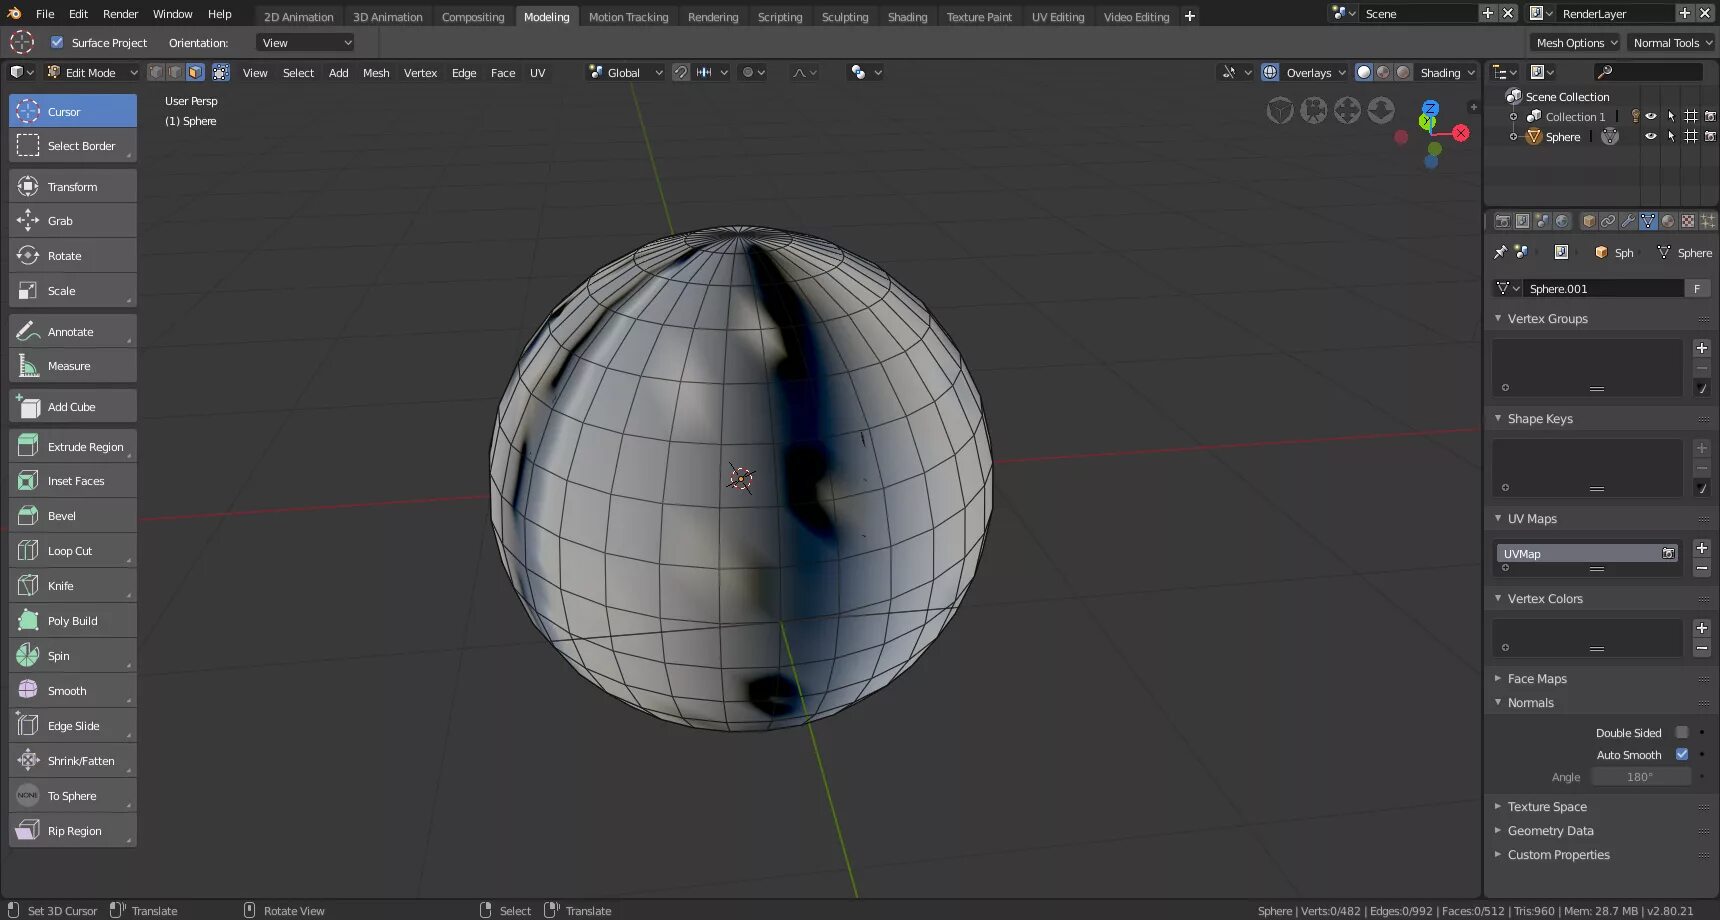Uncheck the Surface Project option
Viewport: 1720px width, 920px height.
point(57,43)
